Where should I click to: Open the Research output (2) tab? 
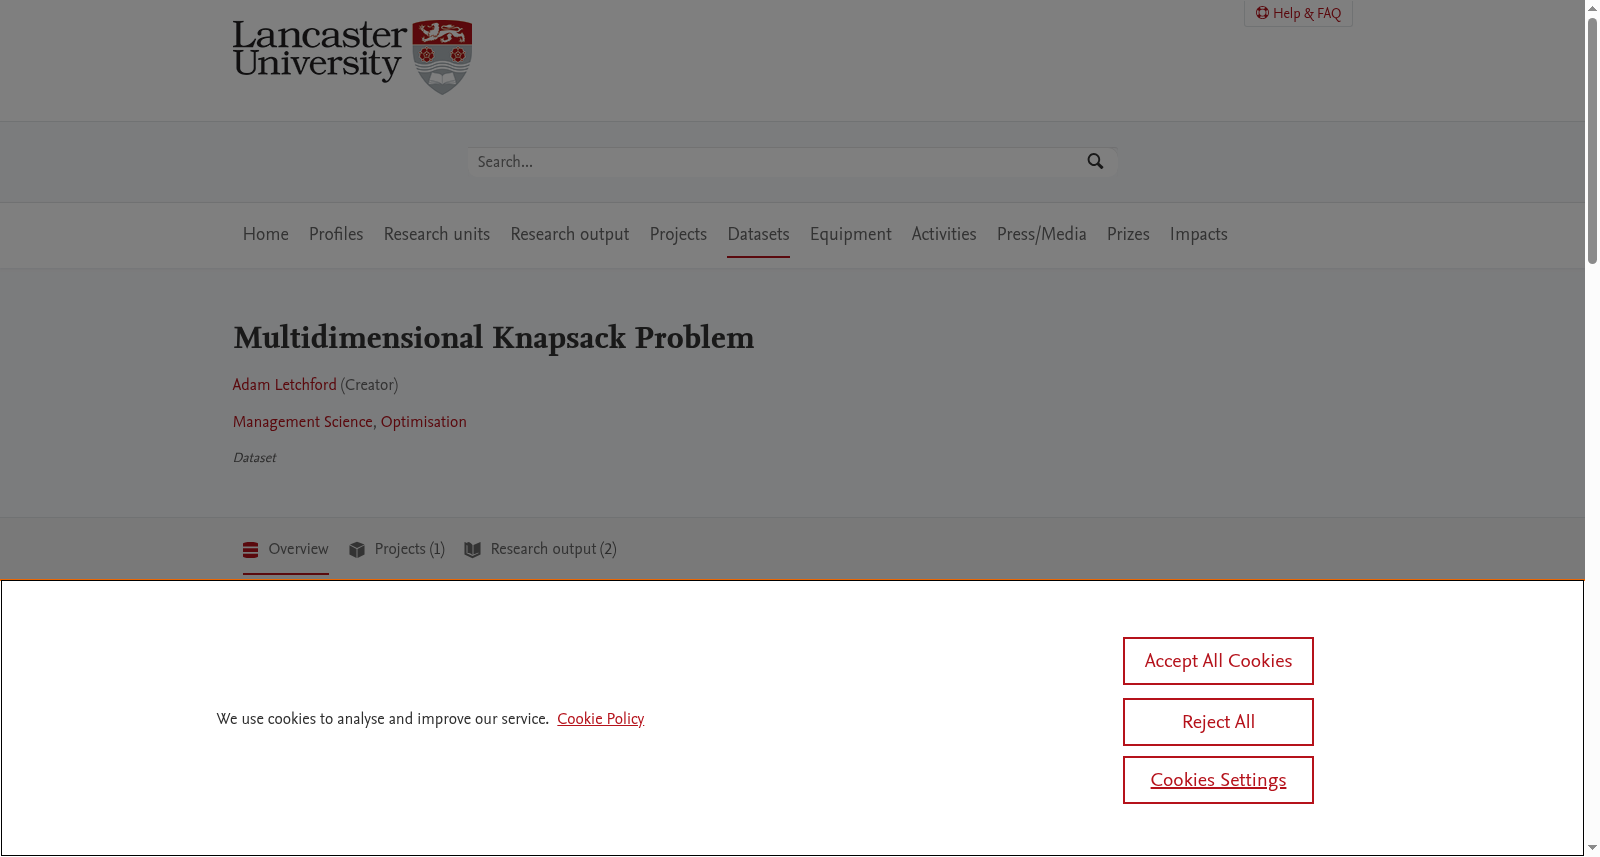pos(541,549)
